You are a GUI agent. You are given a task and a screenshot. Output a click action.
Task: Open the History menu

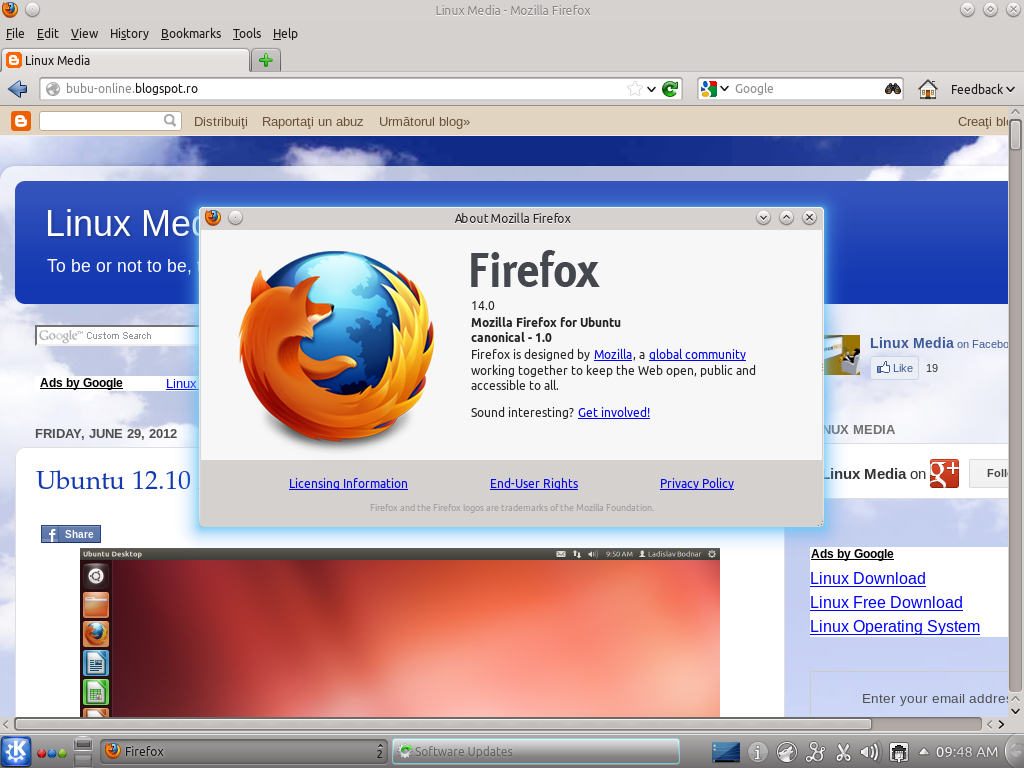coord(129,33)
